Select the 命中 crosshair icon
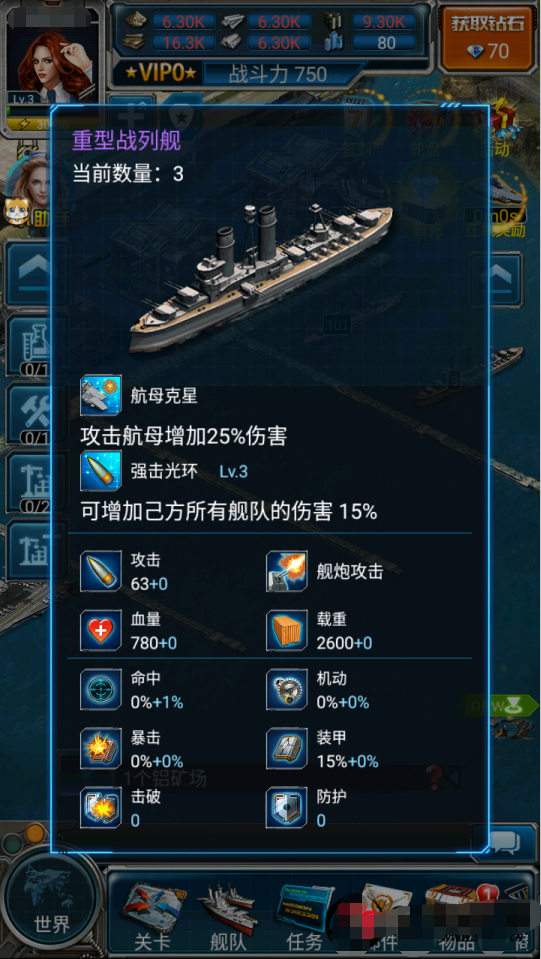541x959 pixels. (101, 690)
